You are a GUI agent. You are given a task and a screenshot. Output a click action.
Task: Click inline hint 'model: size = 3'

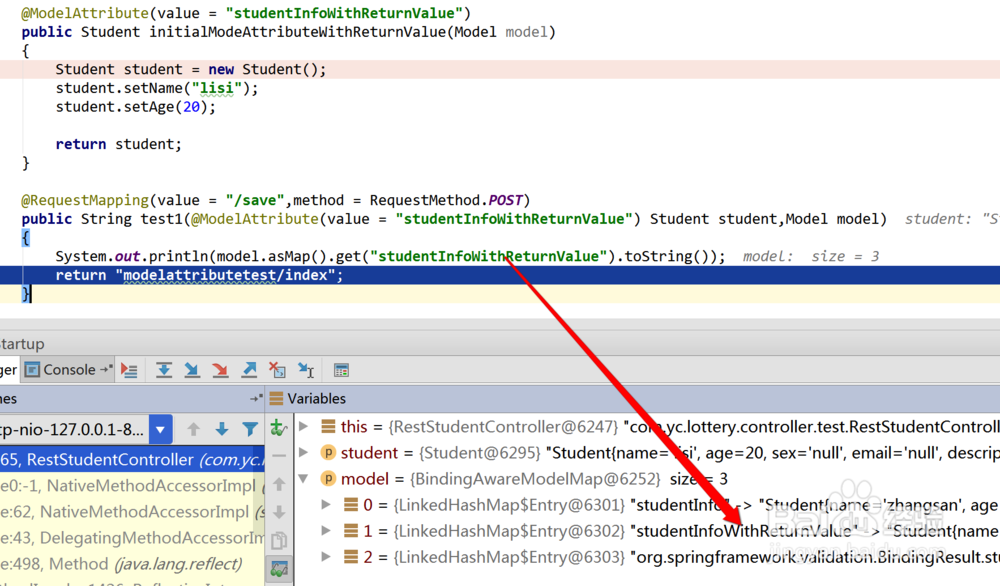click(811, 256)
